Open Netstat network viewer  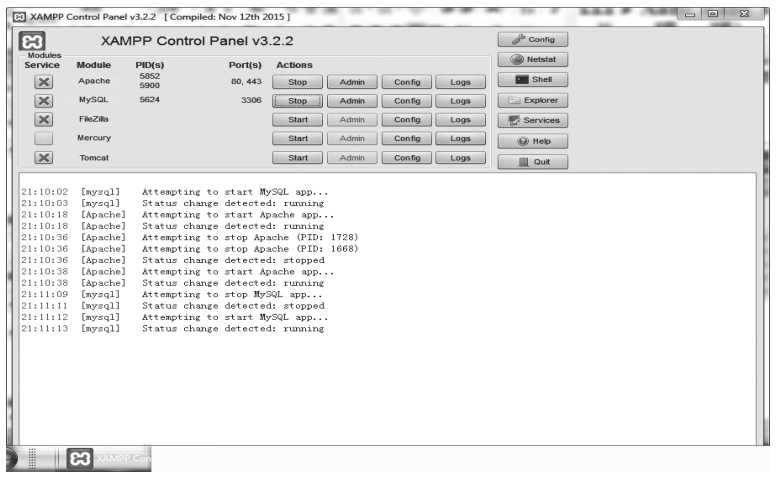click(x=533, y=59)
